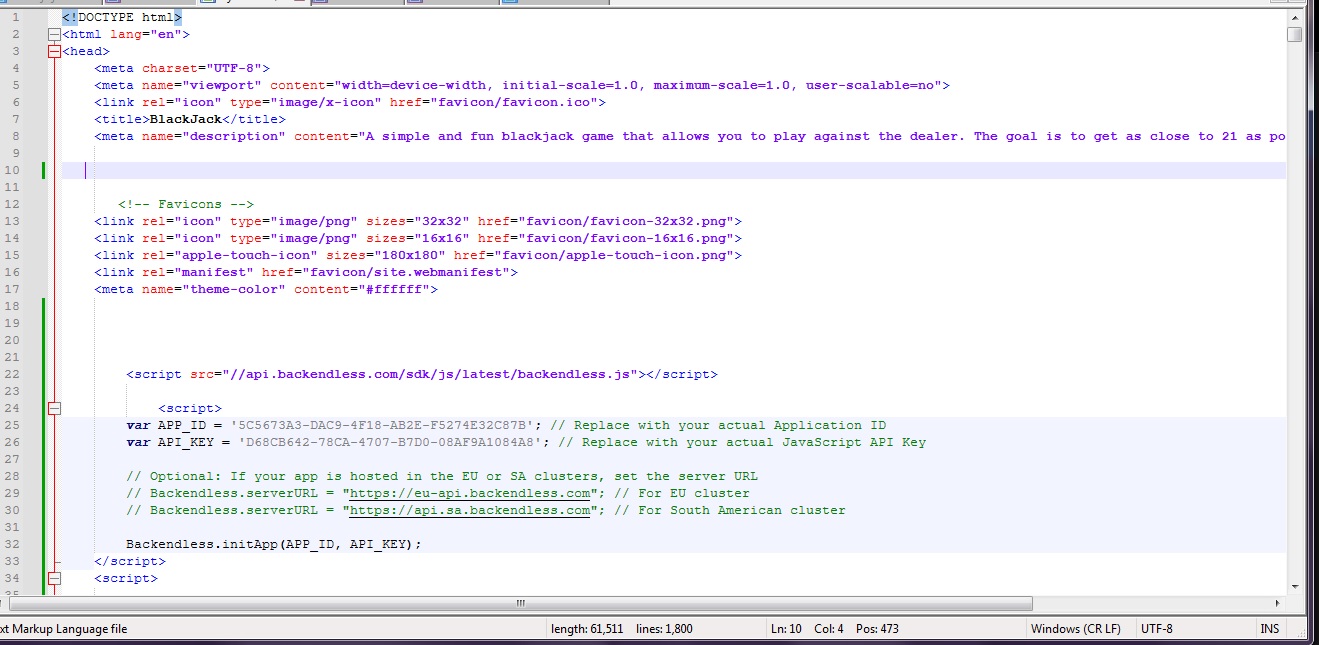
Task: Collapse the html tag fold on line 2
Action: [x=54, y=34]
